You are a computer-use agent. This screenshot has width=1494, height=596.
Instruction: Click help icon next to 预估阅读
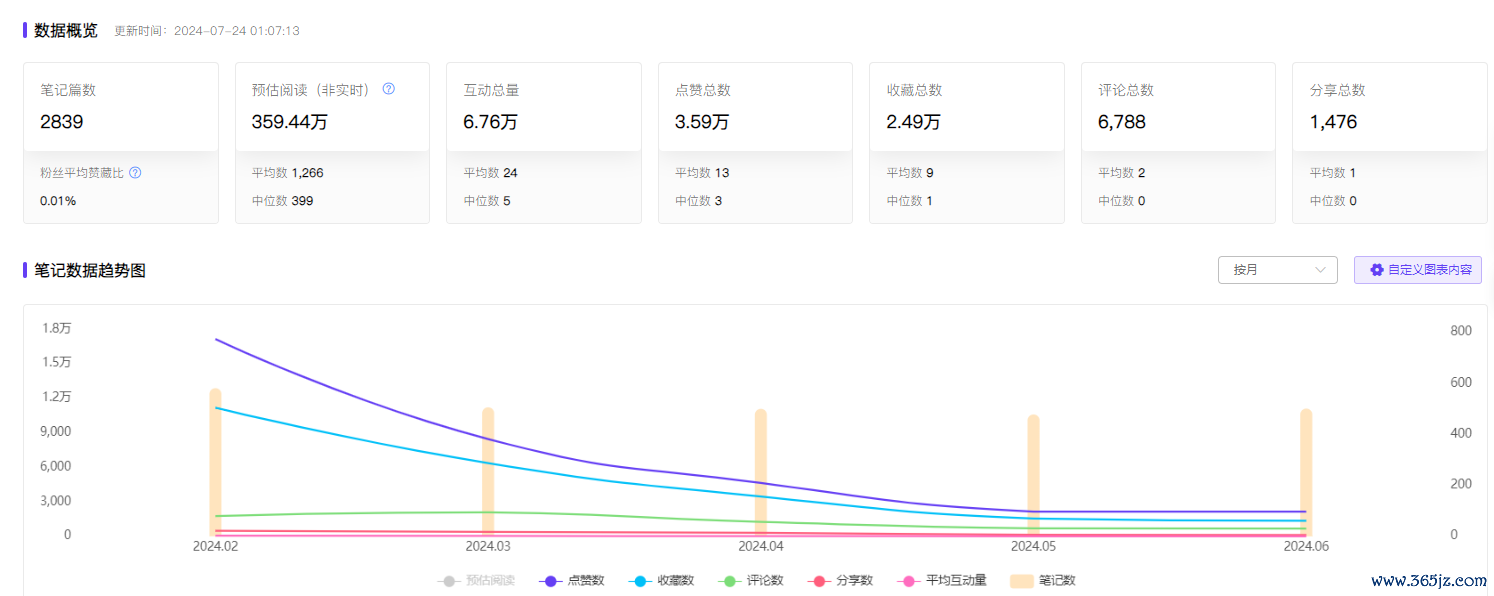click(x=389, y=89)
